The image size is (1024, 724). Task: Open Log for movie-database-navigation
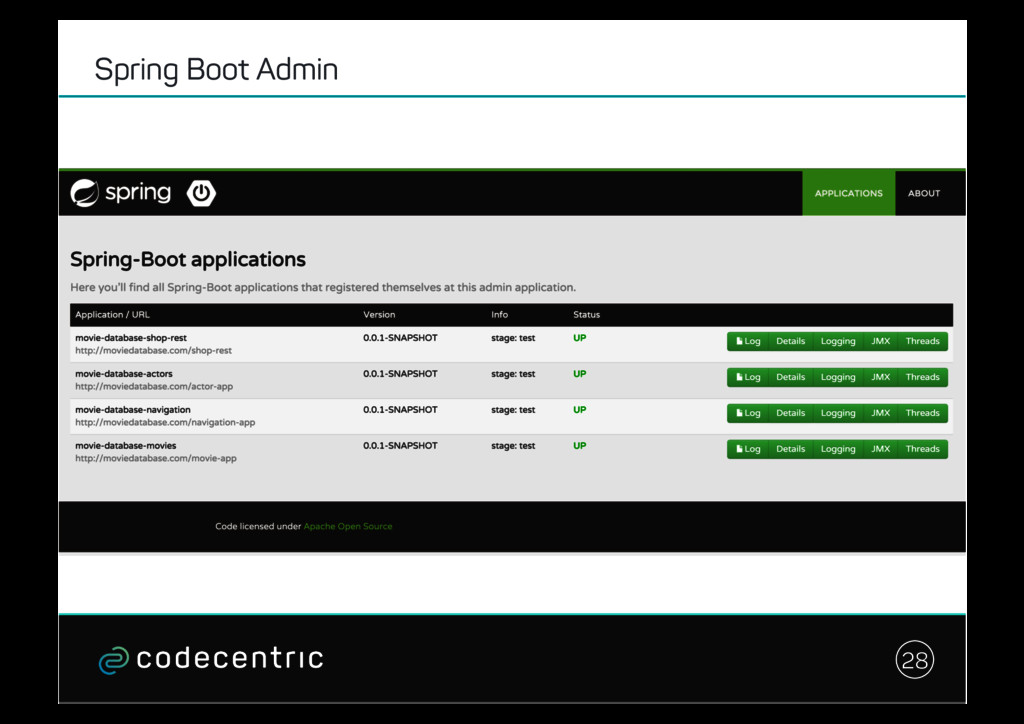[x=748, y=413]
